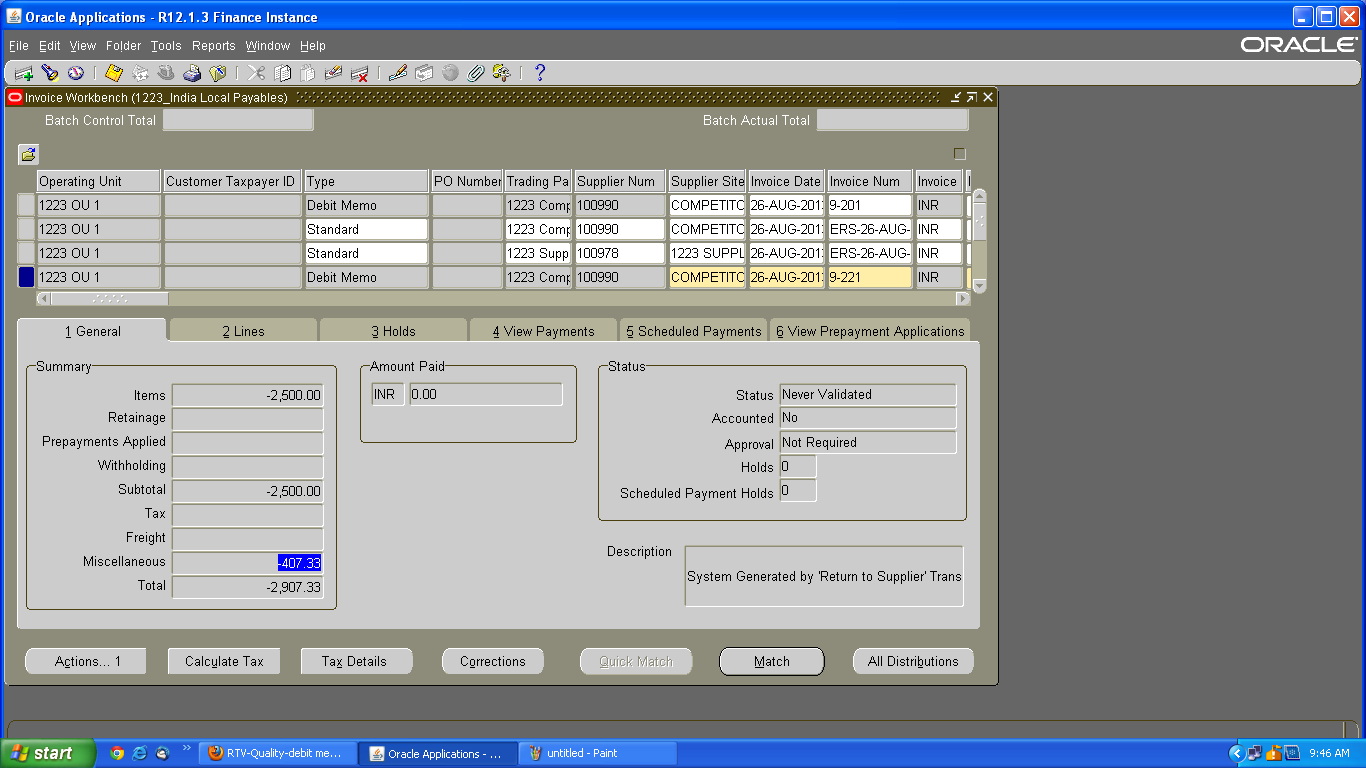Click the Corrections button
Viewport: 1366px width, 768px height.
493,661
